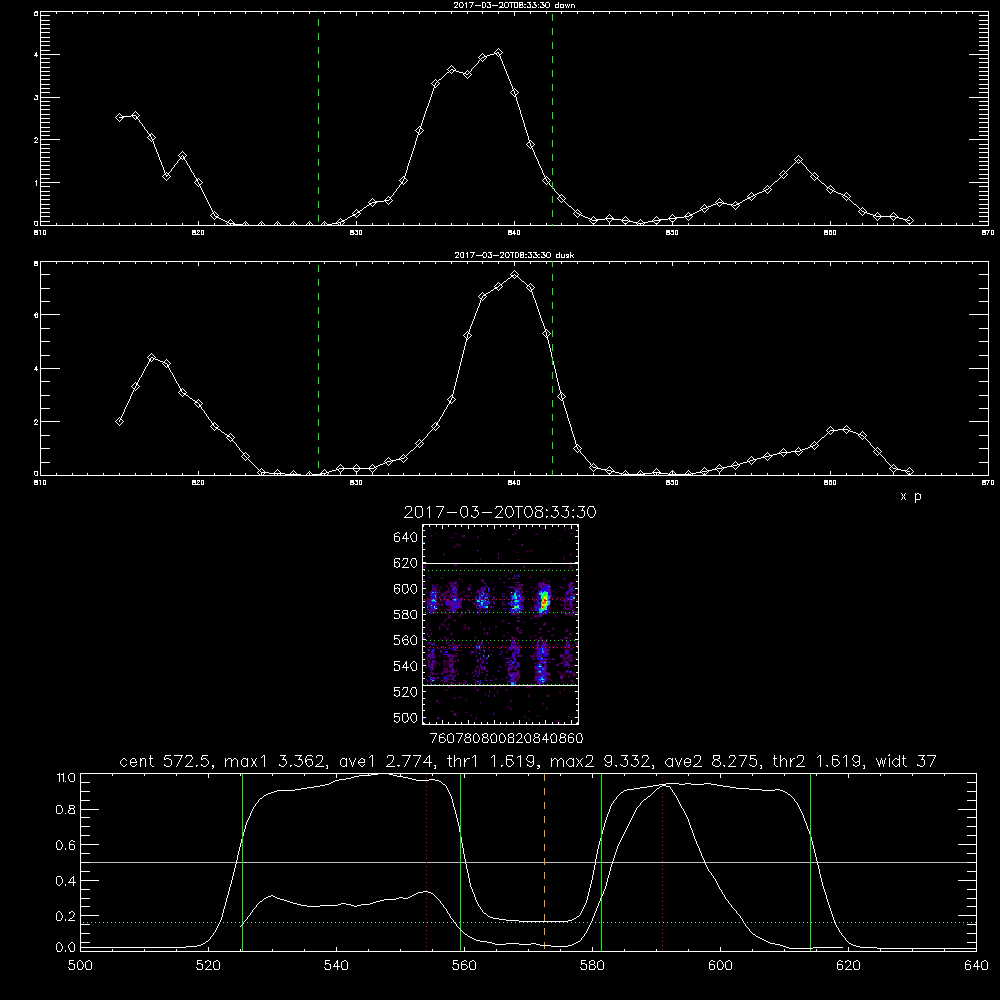Click the bottom plot y-axis label 0.2
1000x1000 pixels.
pos(66,916)
